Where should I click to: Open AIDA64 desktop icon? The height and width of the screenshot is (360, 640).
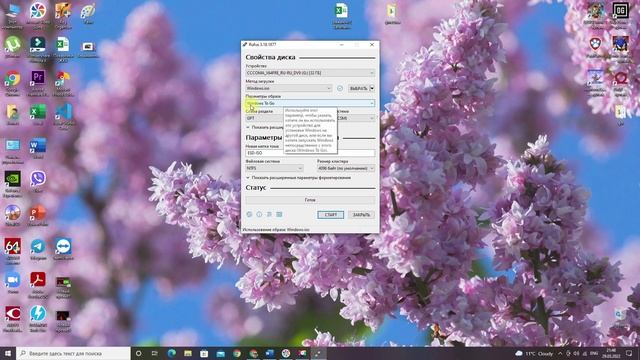pyautogui.click(x=13, y=246)
